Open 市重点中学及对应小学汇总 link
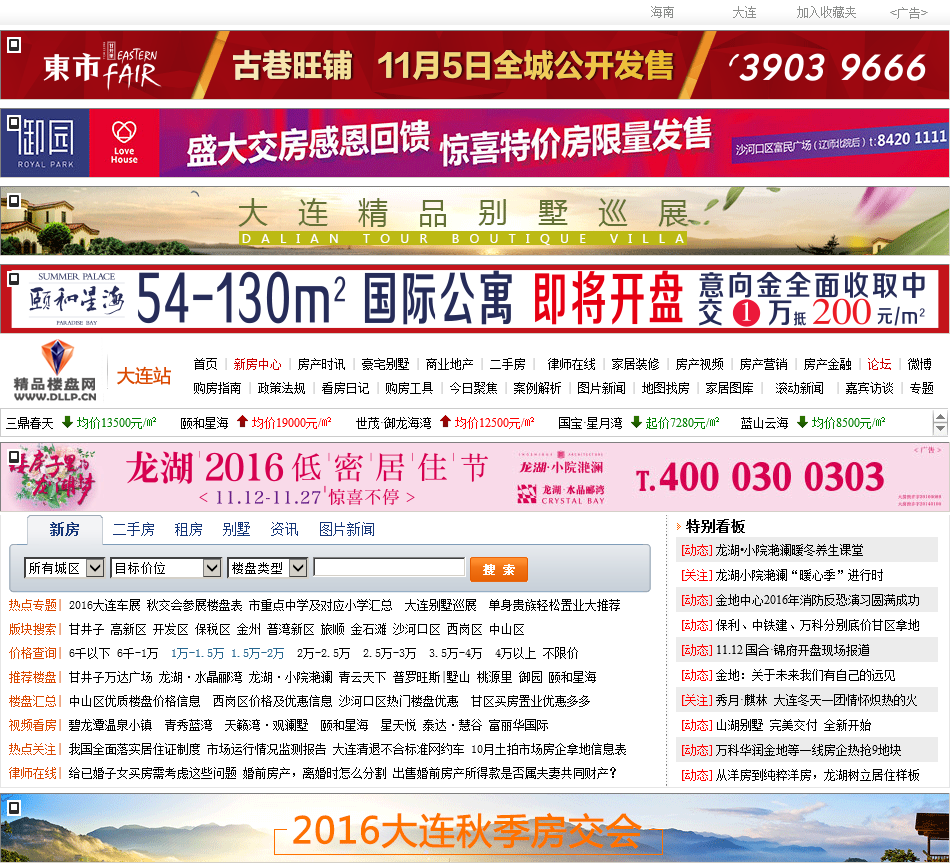The height and width of the screenshot is (864, 950). [321, 605]
